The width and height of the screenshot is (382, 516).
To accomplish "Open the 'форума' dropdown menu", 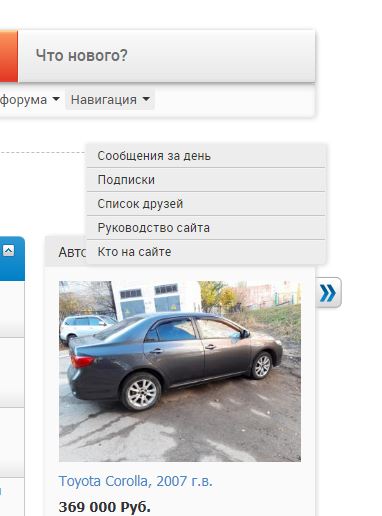I will tap(29, 99).
